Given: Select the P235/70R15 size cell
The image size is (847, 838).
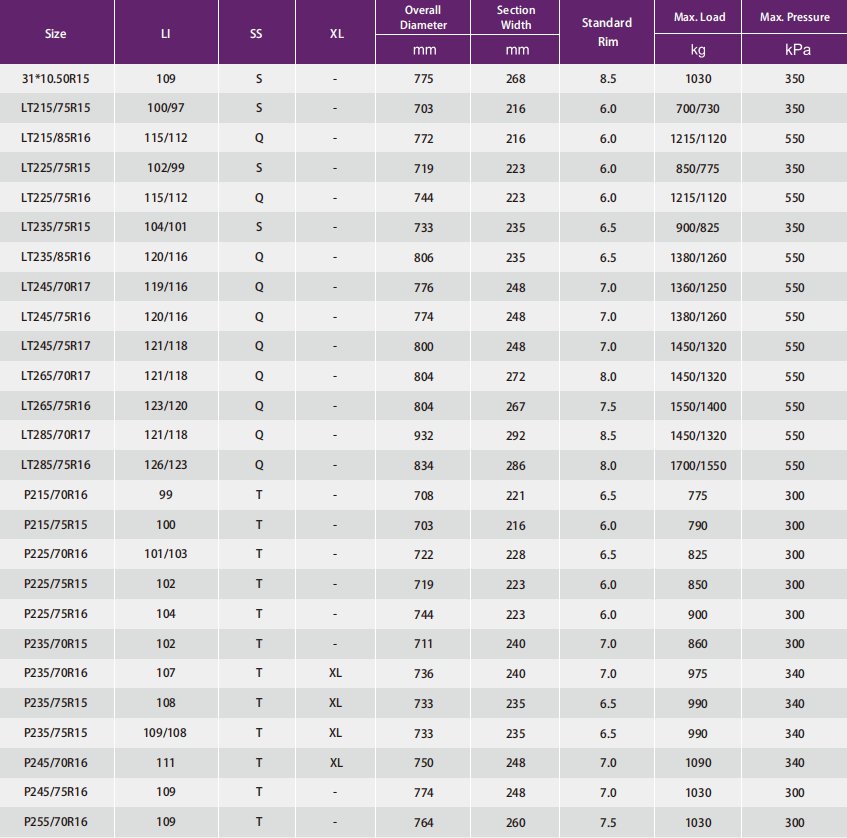Looking at the screenshot, I should [56, 644].
